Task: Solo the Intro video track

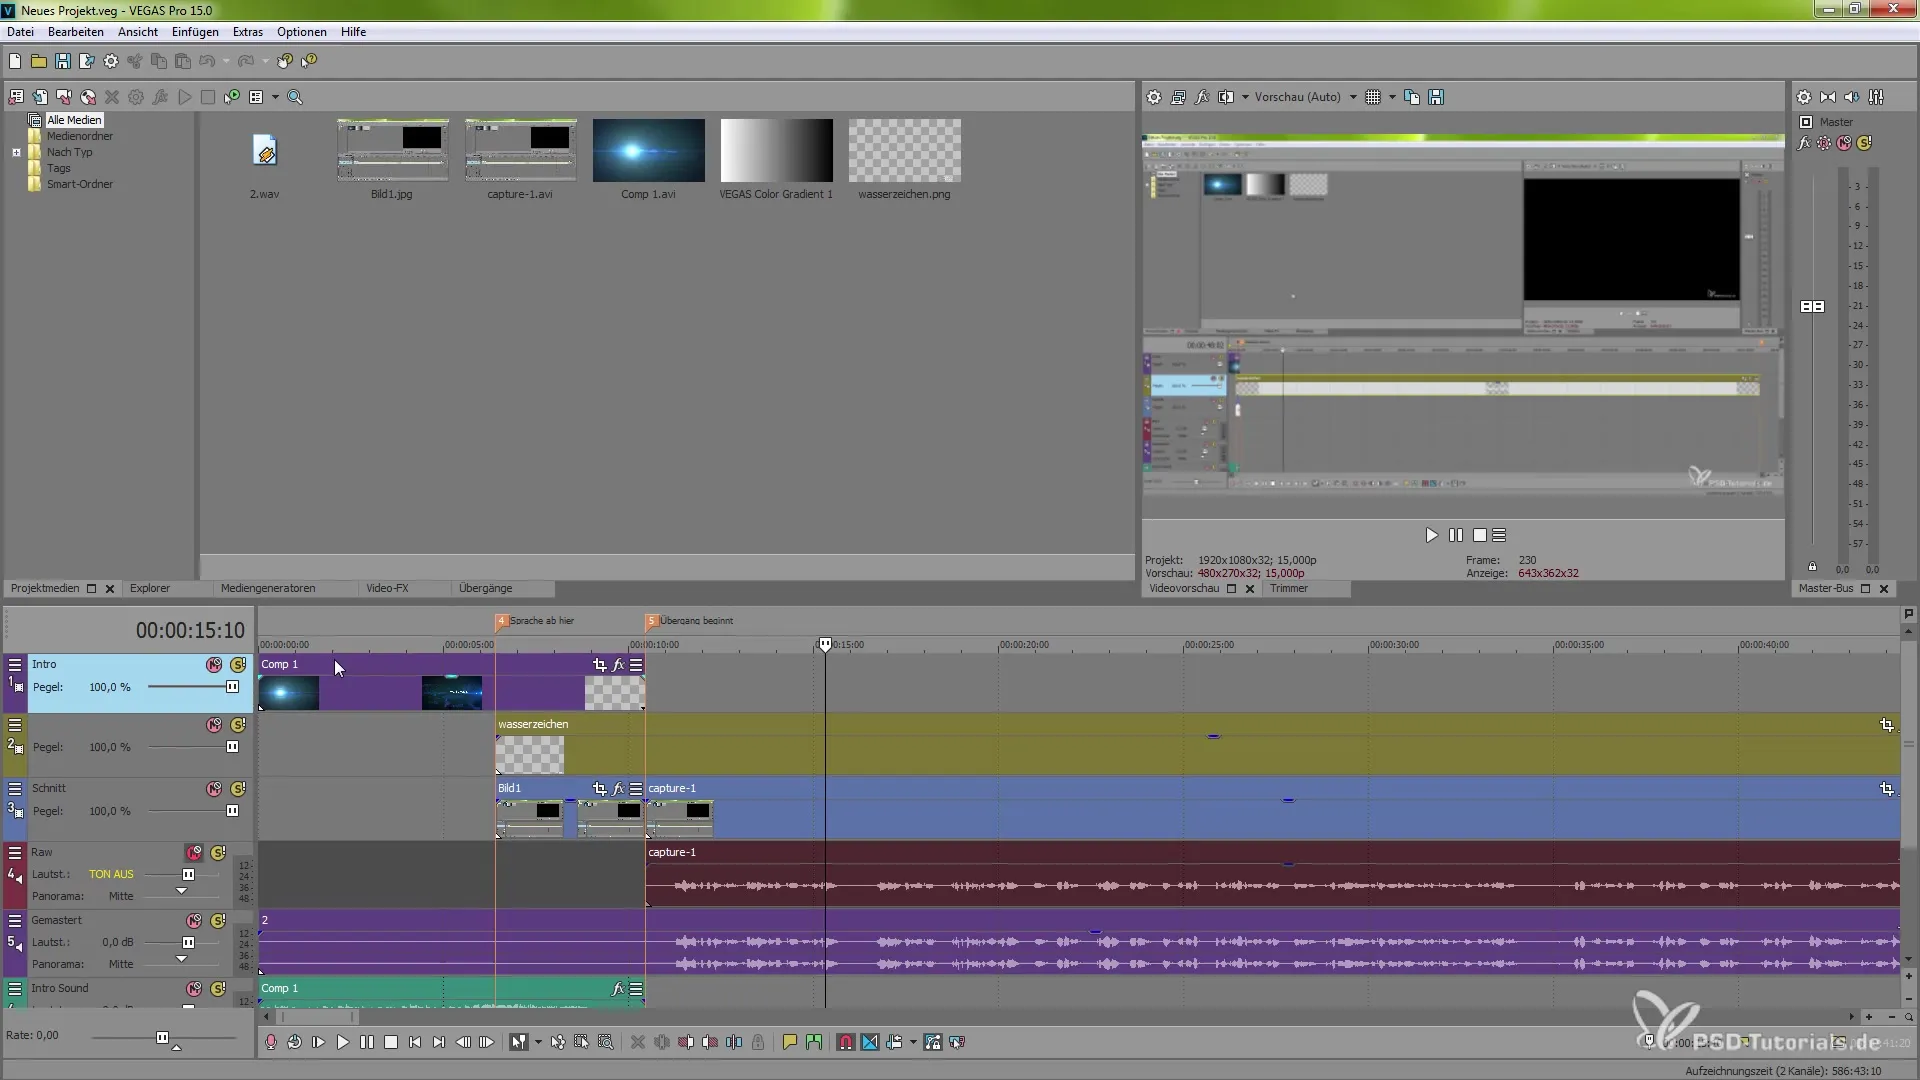Action: click(x=238, y=665)
